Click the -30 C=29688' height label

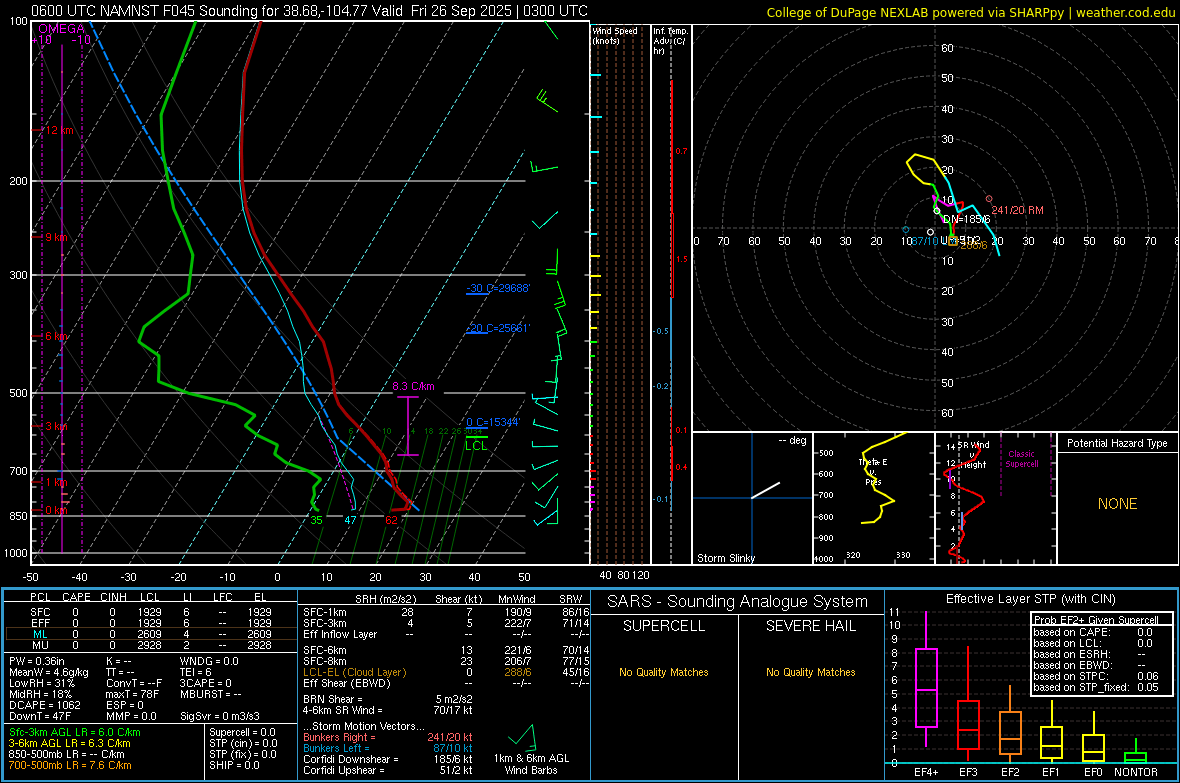497,288
